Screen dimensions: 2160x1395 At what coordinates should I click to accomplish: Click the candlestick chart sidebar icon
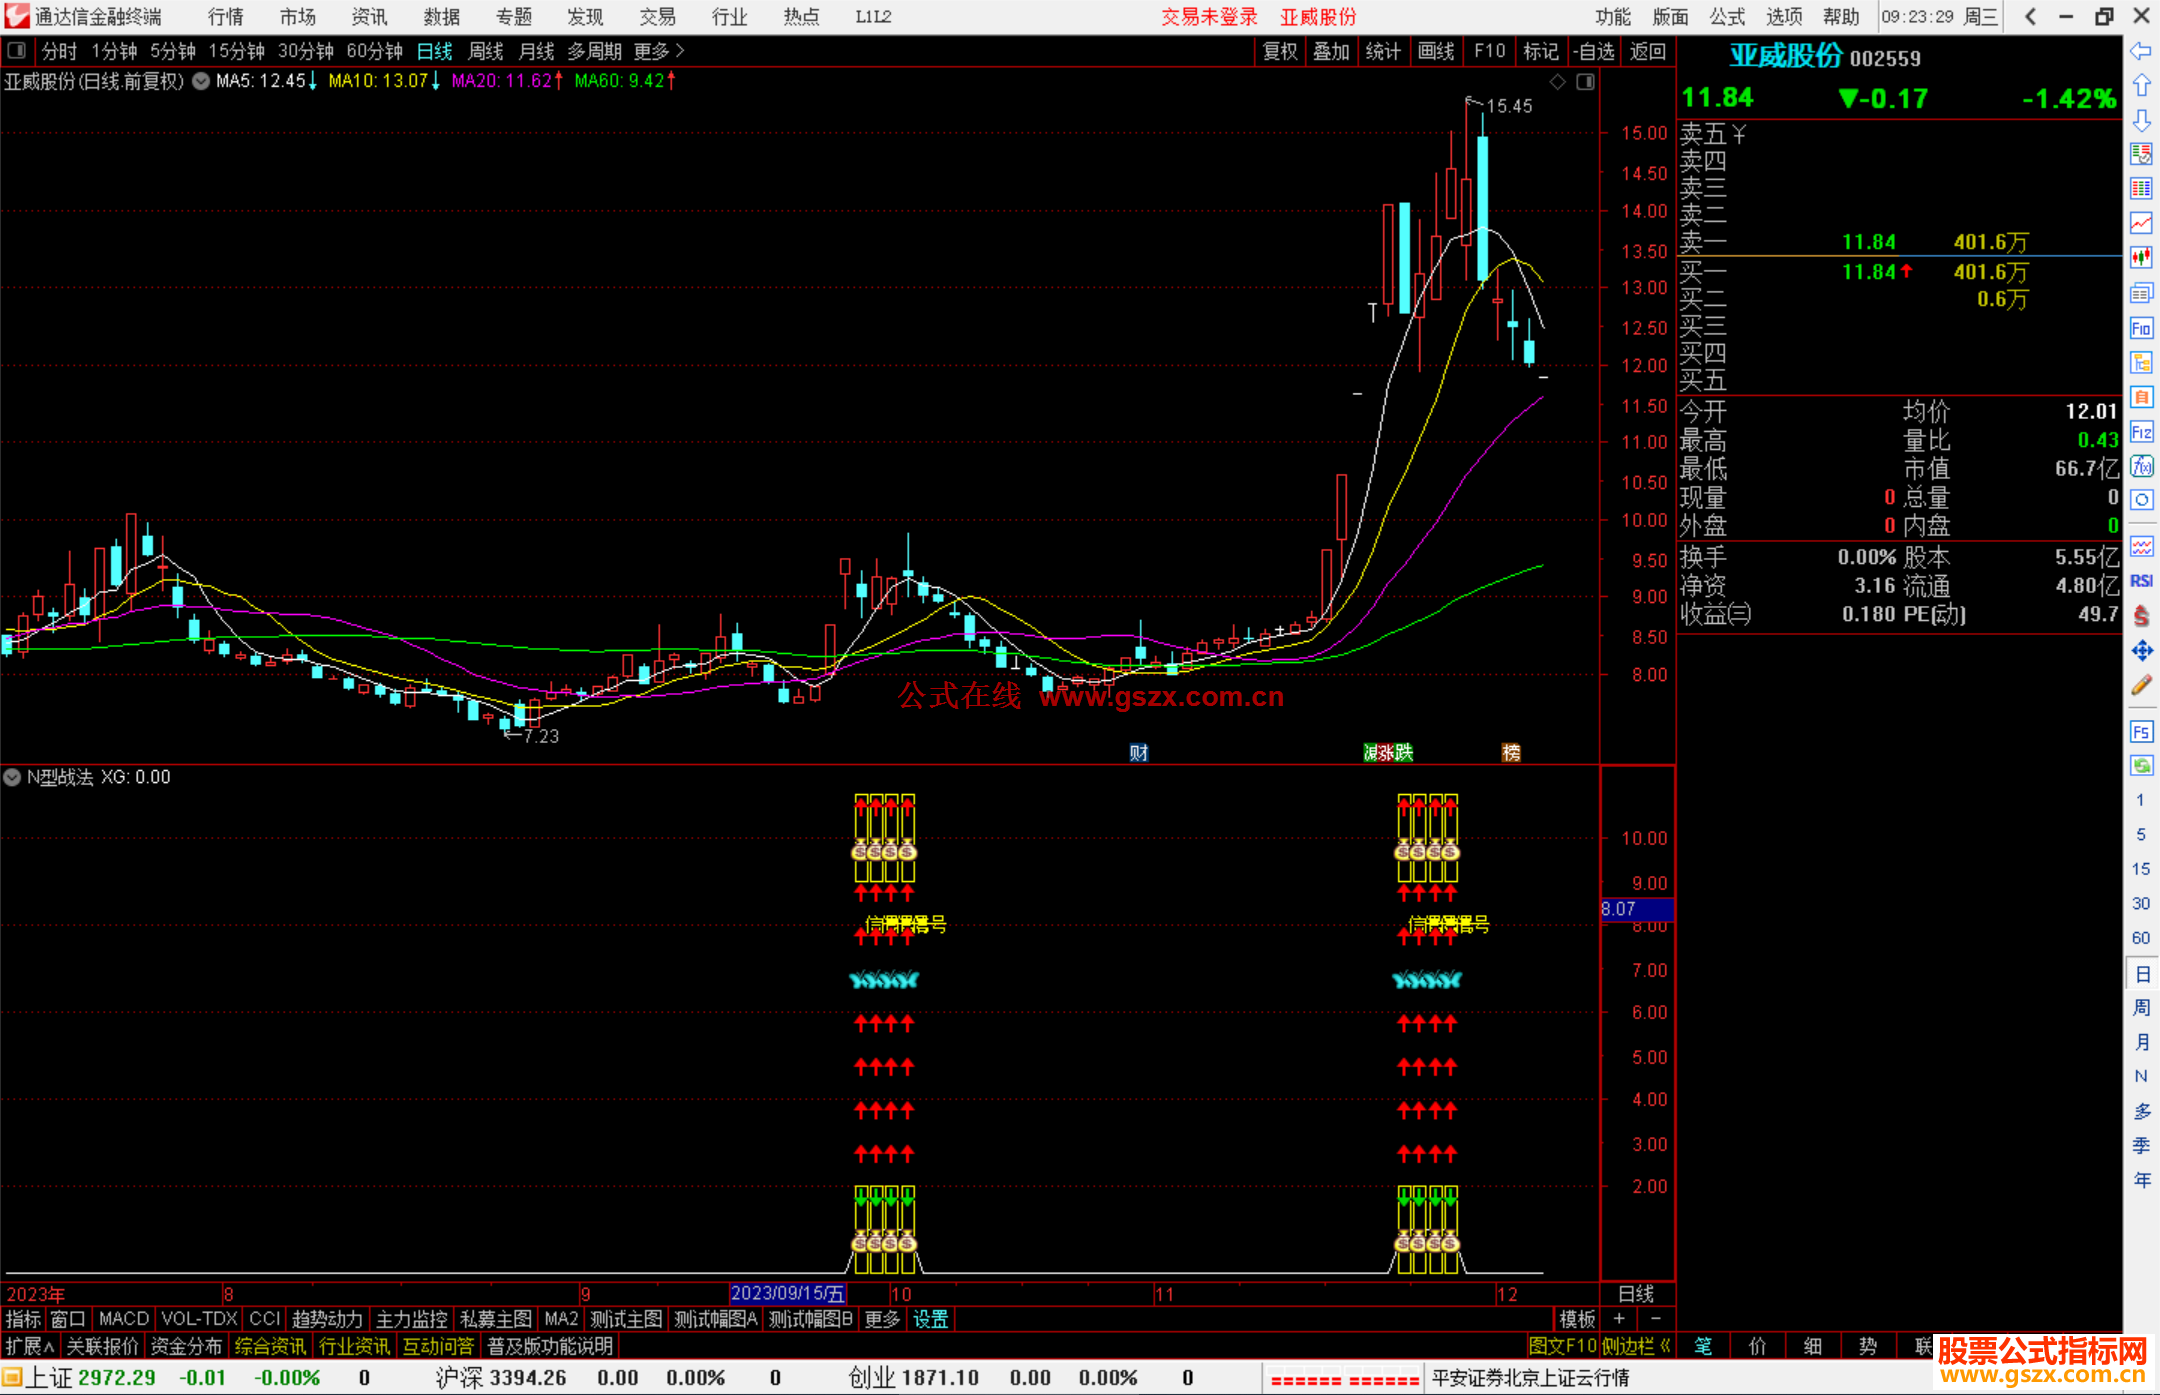pos(2141,257)
